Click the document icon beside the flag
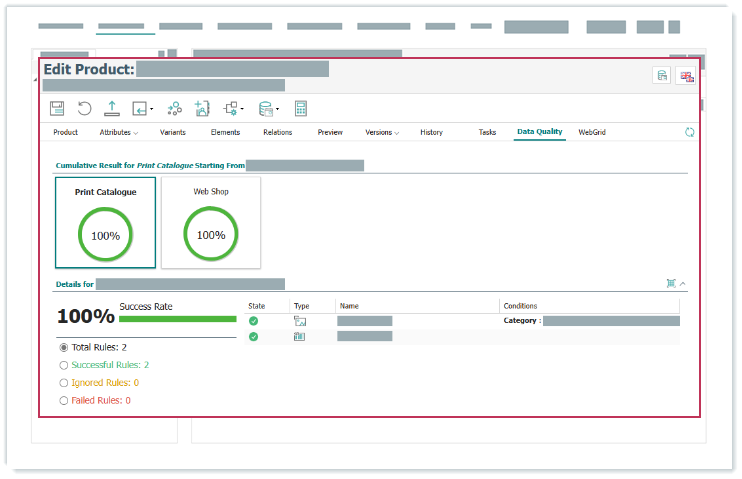742x479 pixels. click(662, 76)
